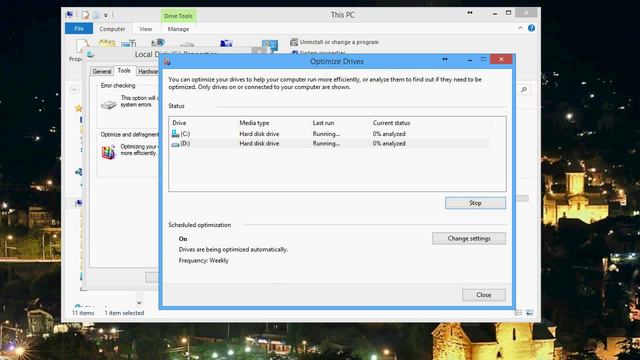Click 'Running...' in the (D:) row

point(326,144)
